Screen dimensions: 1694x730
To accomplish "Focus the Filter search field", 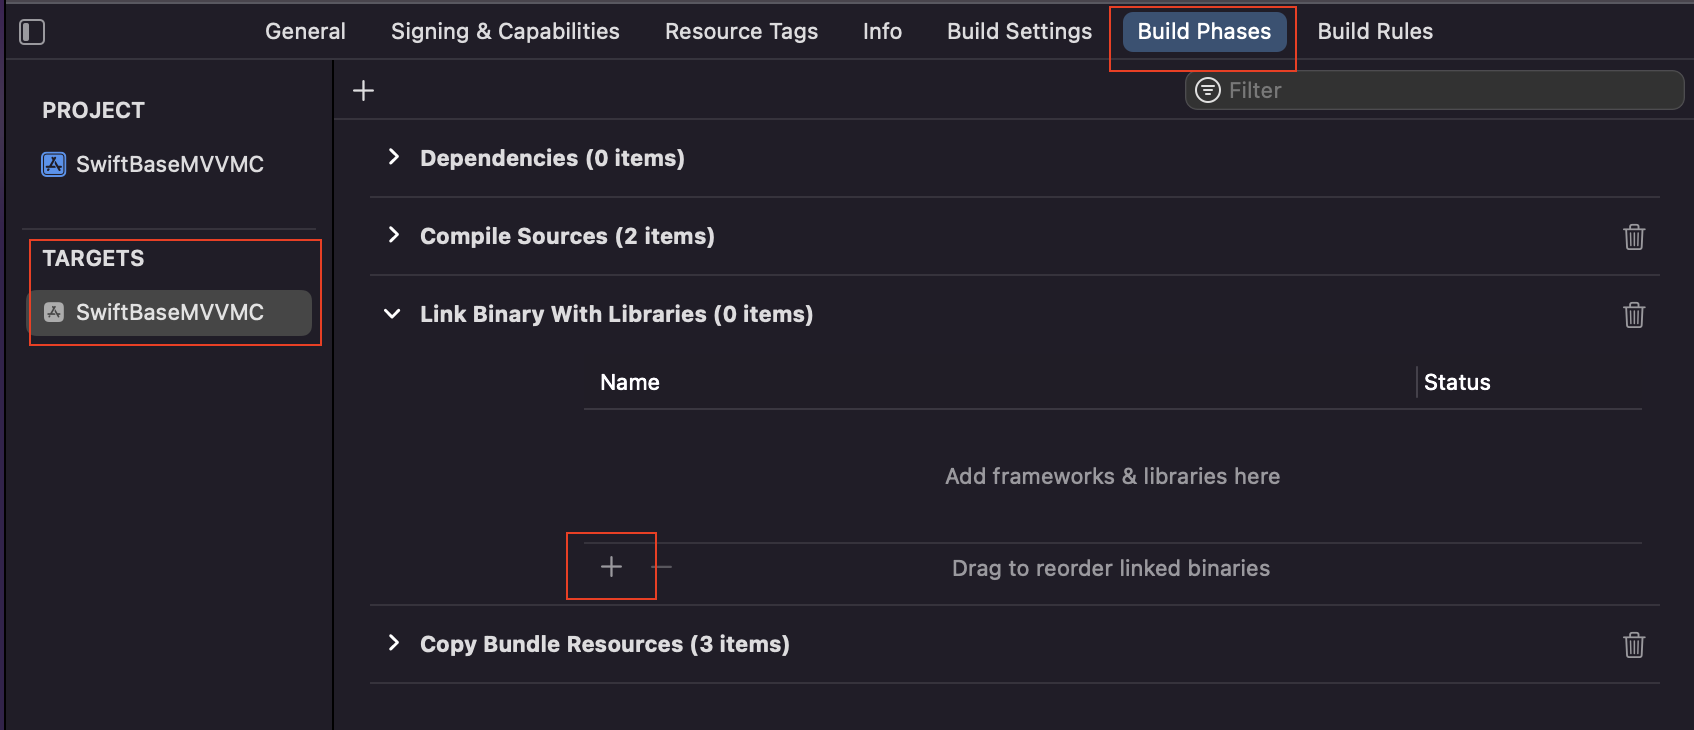I will [x=1434, y=90].
